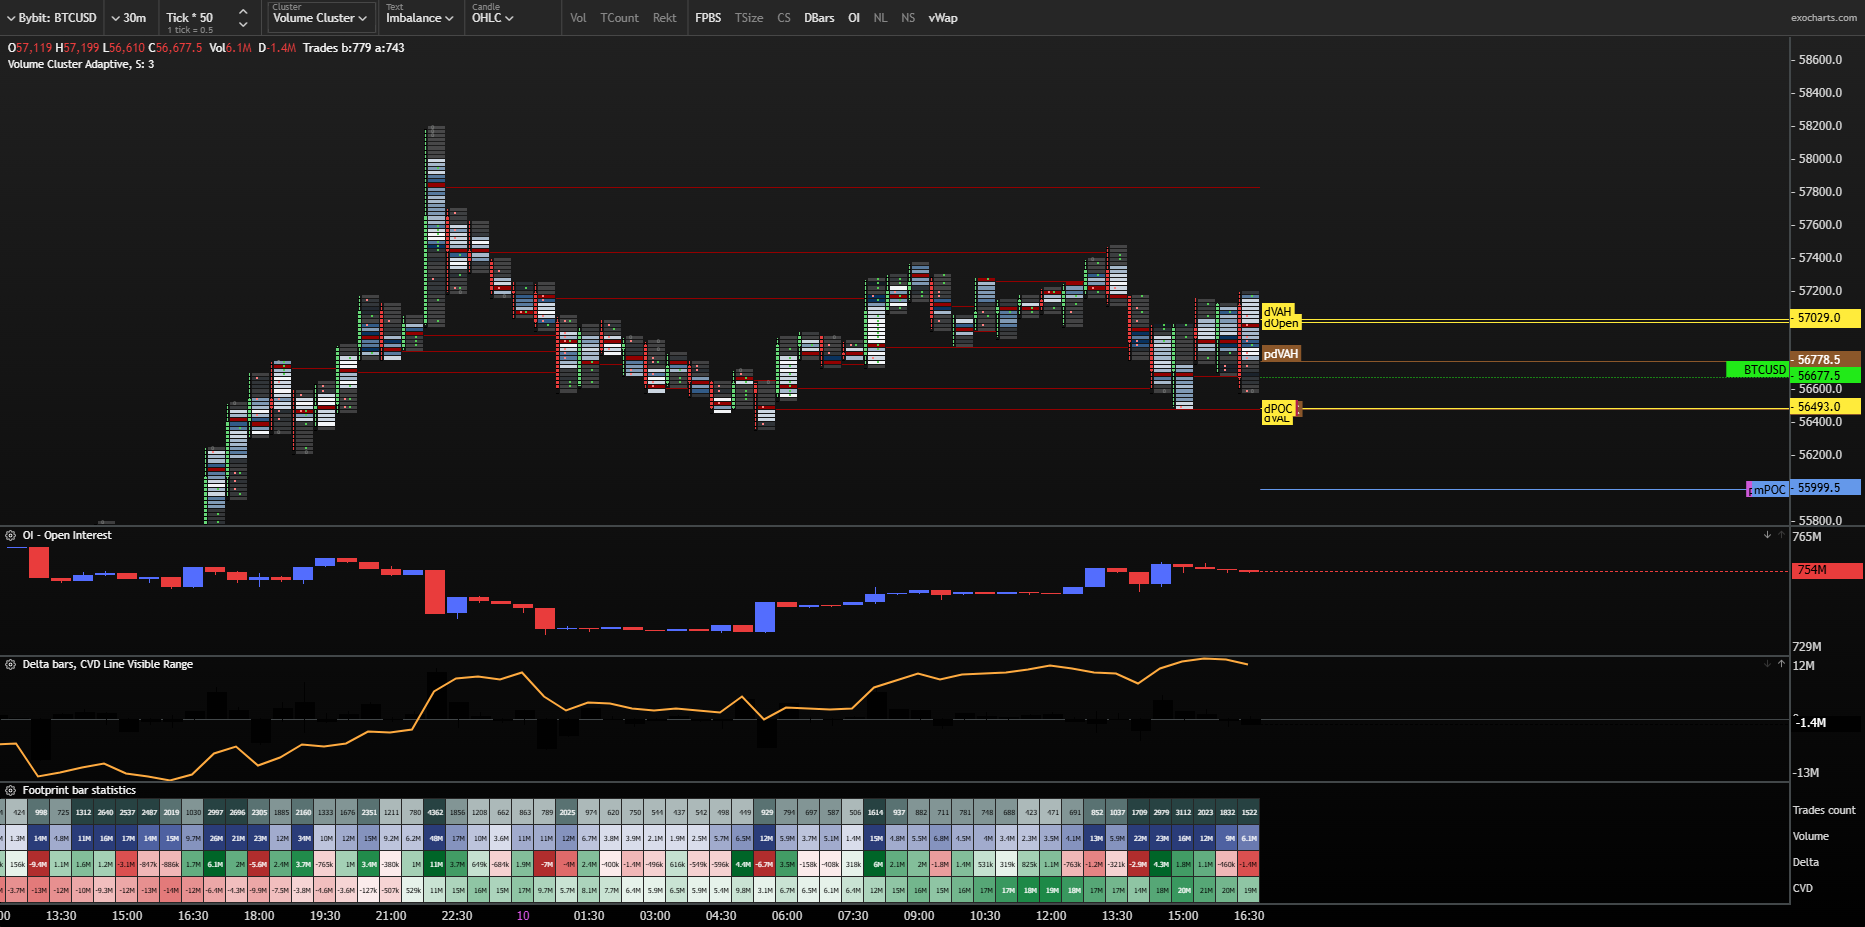Enable the NS indicator
Image resolution: width=1865 pixels, height=927 pixels.
(908, 18)
